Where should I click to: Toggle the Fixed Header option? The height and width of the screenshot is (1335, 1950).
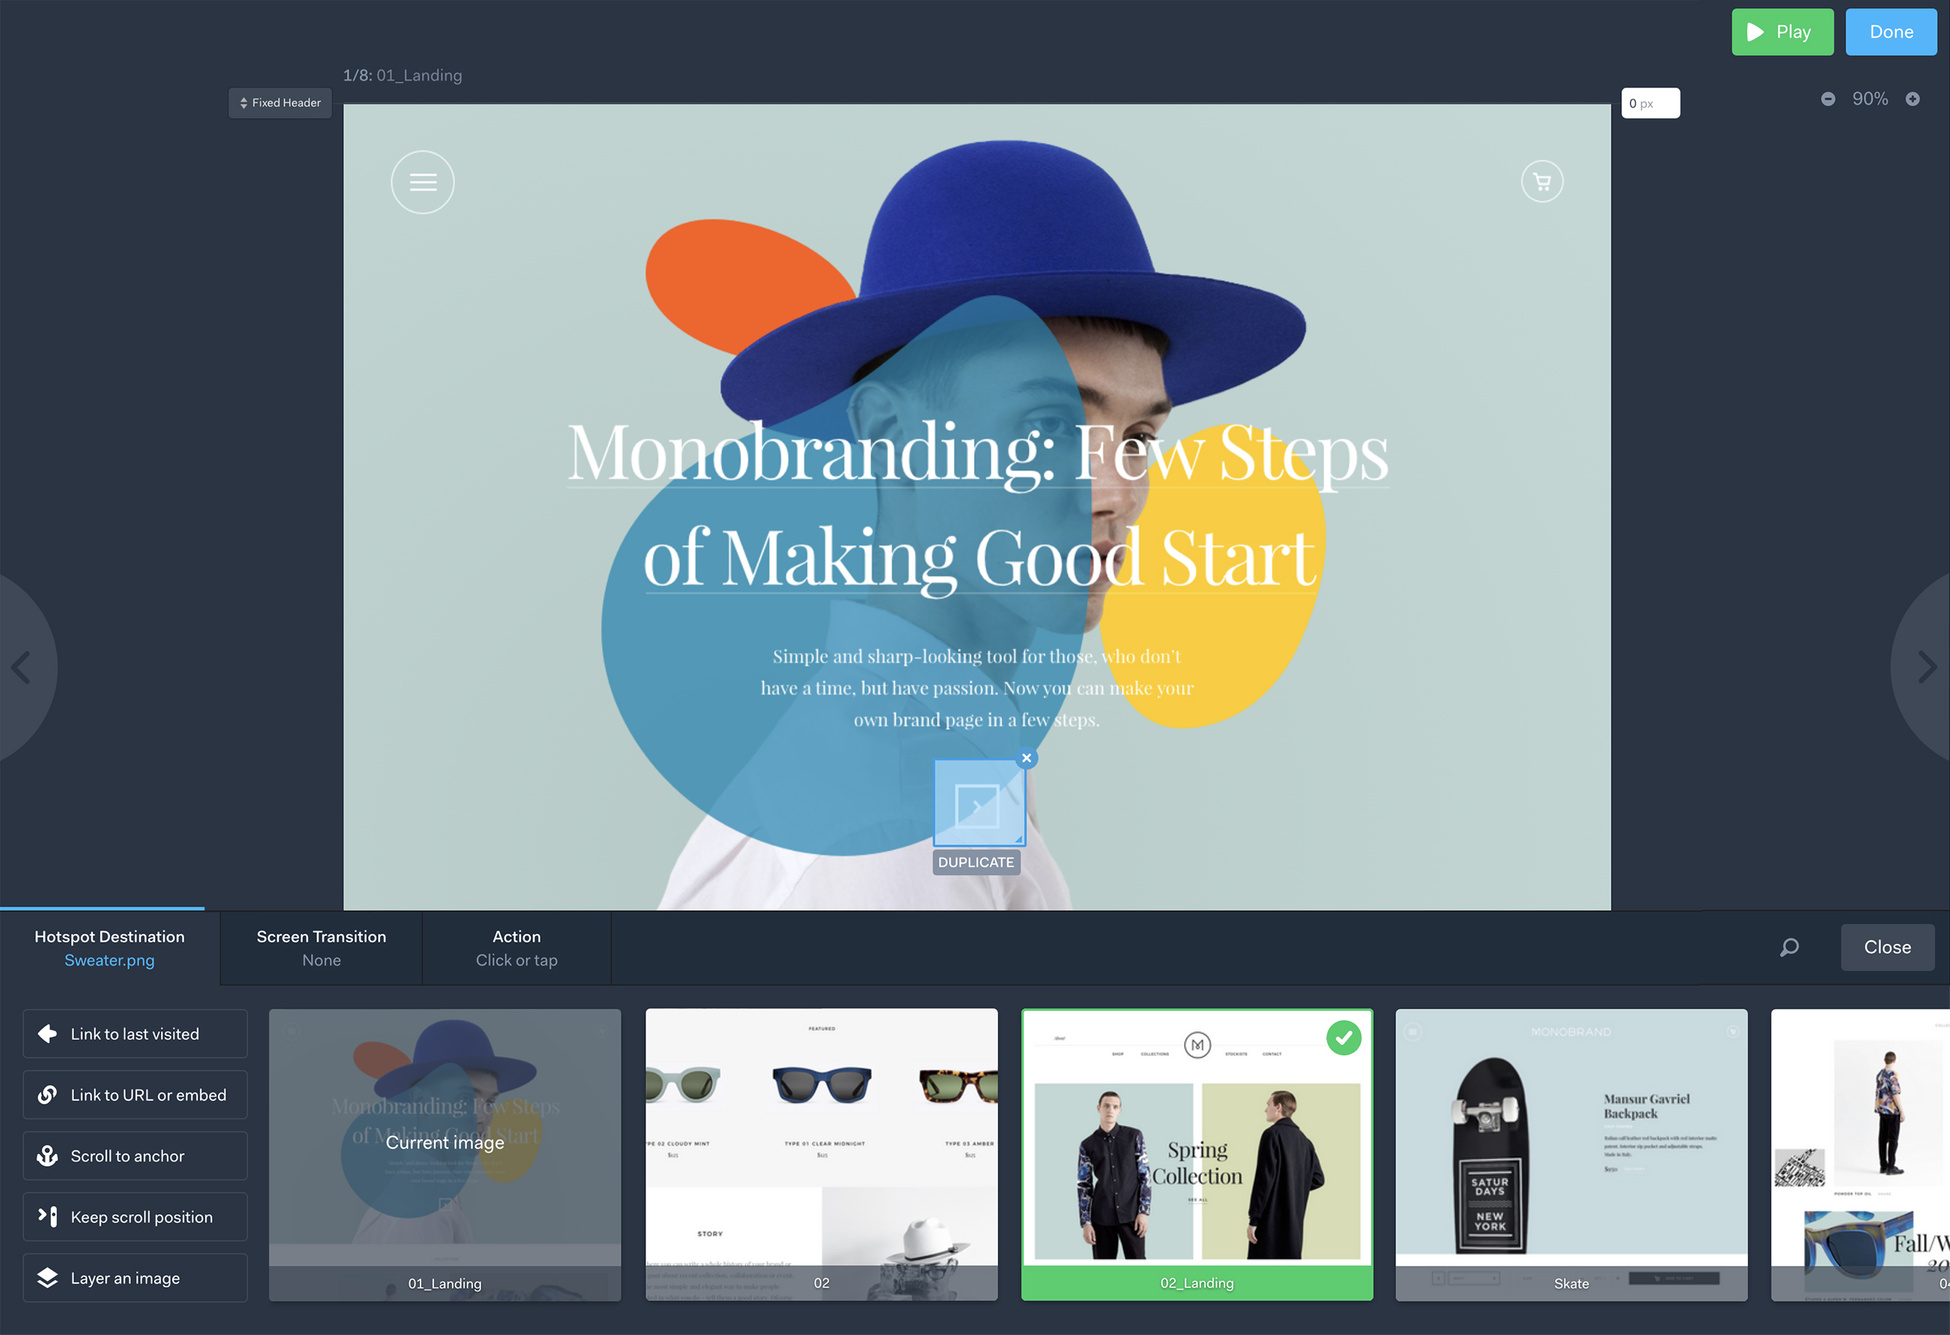click(x=279, y=102)
